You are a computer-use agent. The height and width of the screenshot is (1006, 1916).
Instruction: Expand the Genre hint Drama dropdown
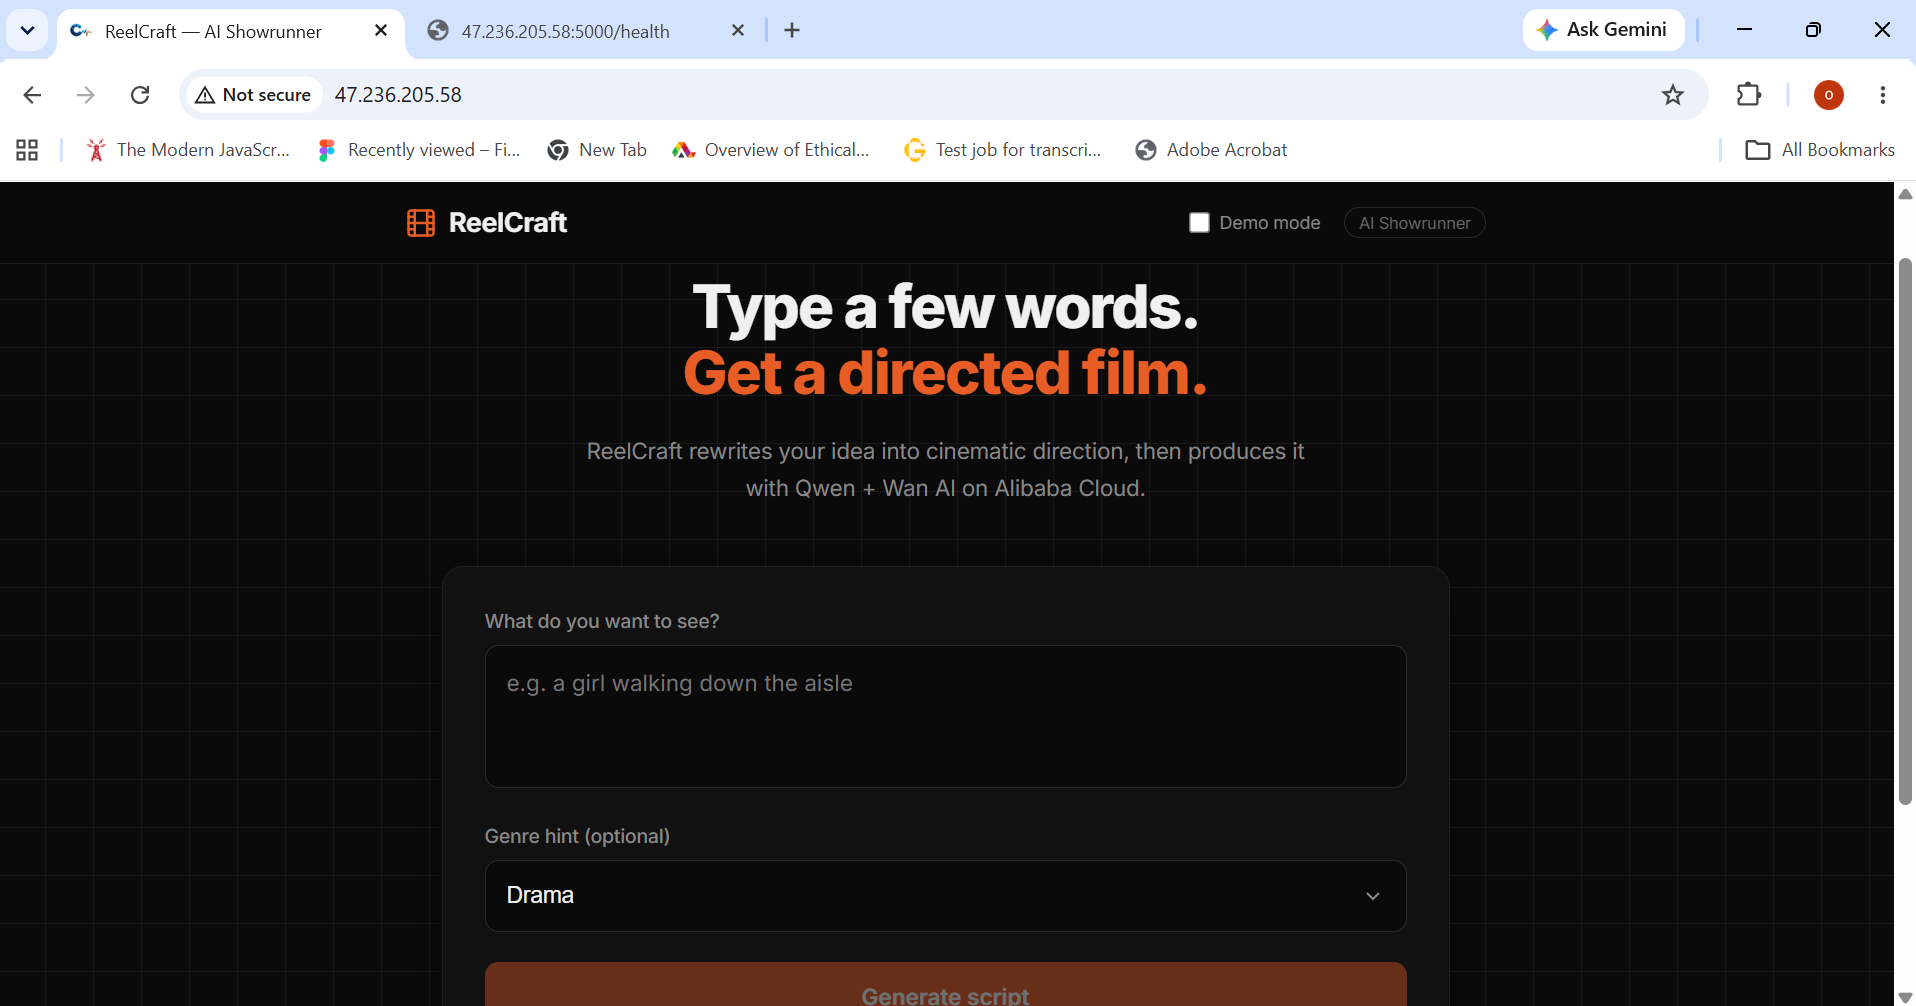click(945, 896)
